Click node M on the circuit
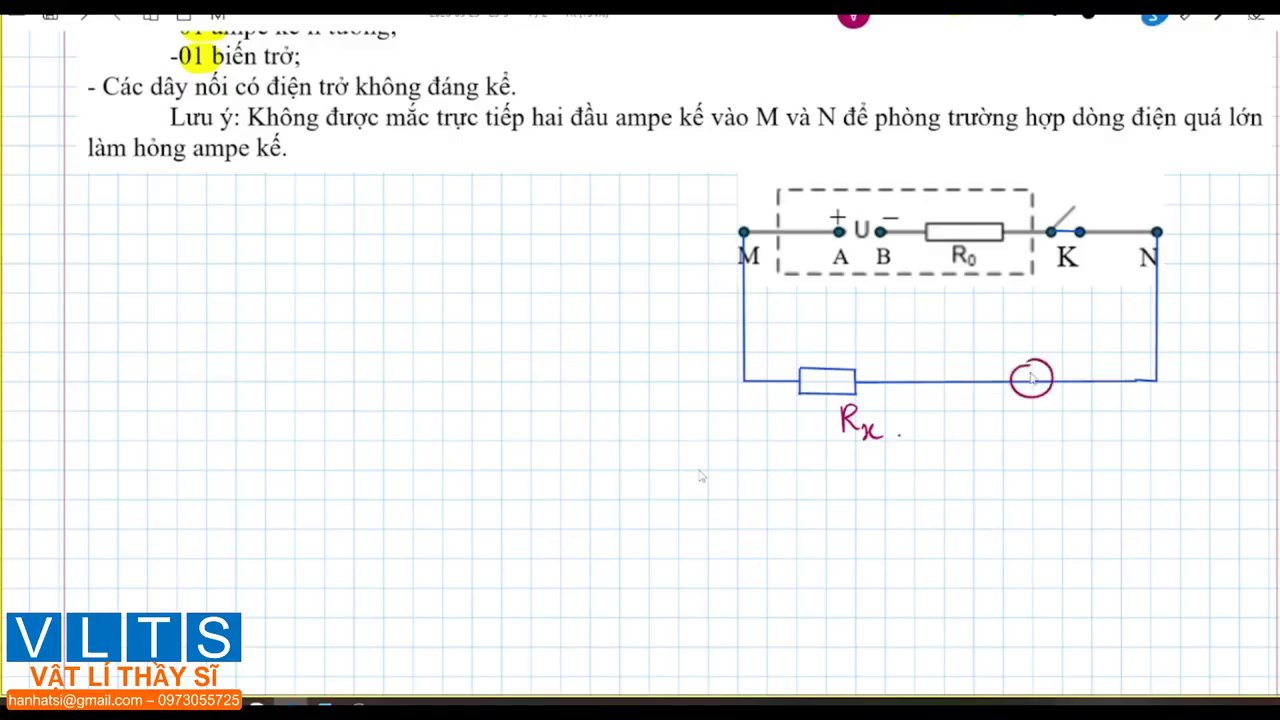Screen dimensions: 1280x720 pyautogui.click(x=744, y=232)
